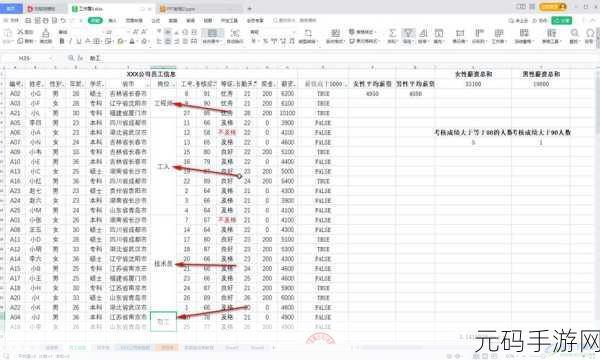Click the blue Home button at top-left
600x360 pixels.
(x=11, y=8)
